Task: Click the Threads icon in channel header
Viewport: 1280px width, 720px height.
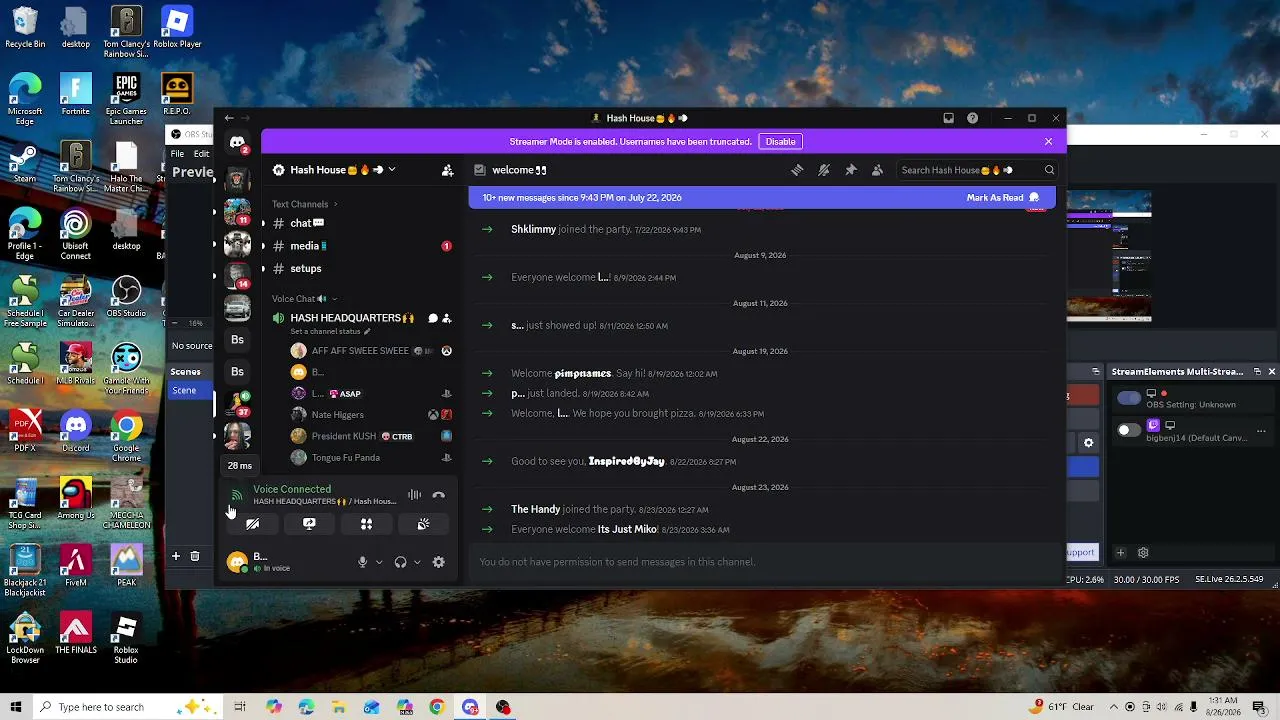Action: (x=797, y=170)
